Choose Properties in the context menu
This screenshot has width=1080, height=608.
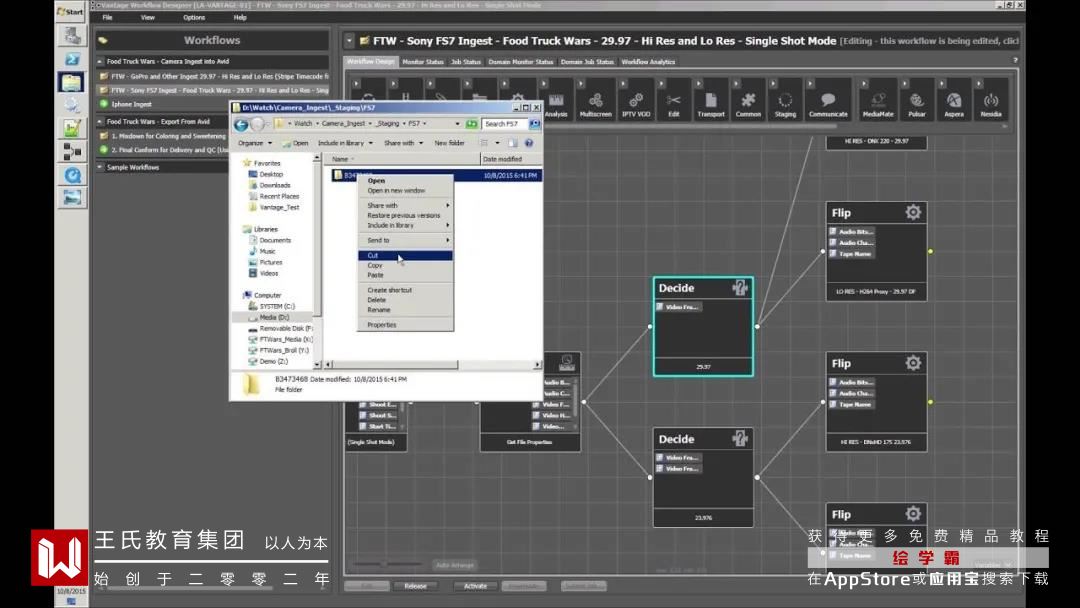[405, 325]
